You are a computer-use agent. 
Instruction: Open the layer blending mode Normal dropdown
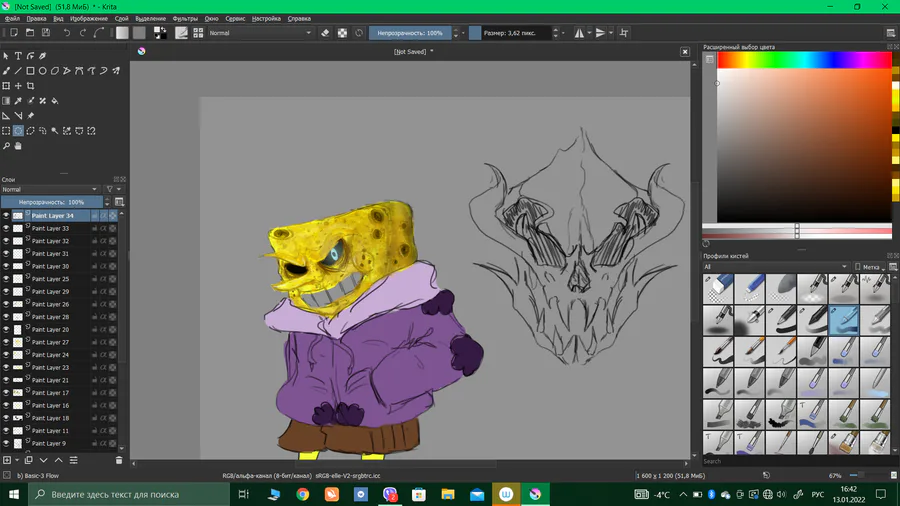[50, 189]
